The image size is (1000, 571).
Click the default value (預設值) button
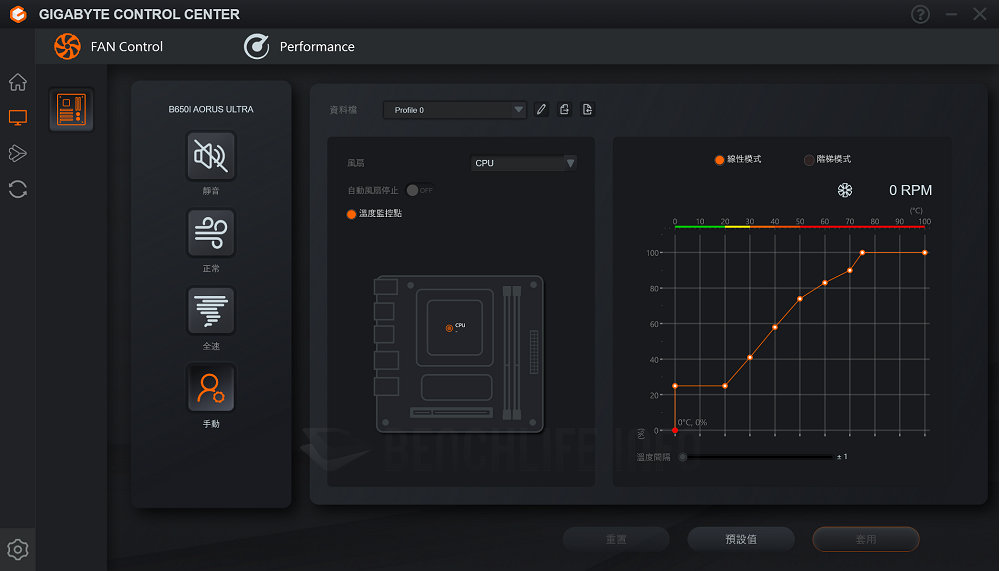tap(741, 539)
